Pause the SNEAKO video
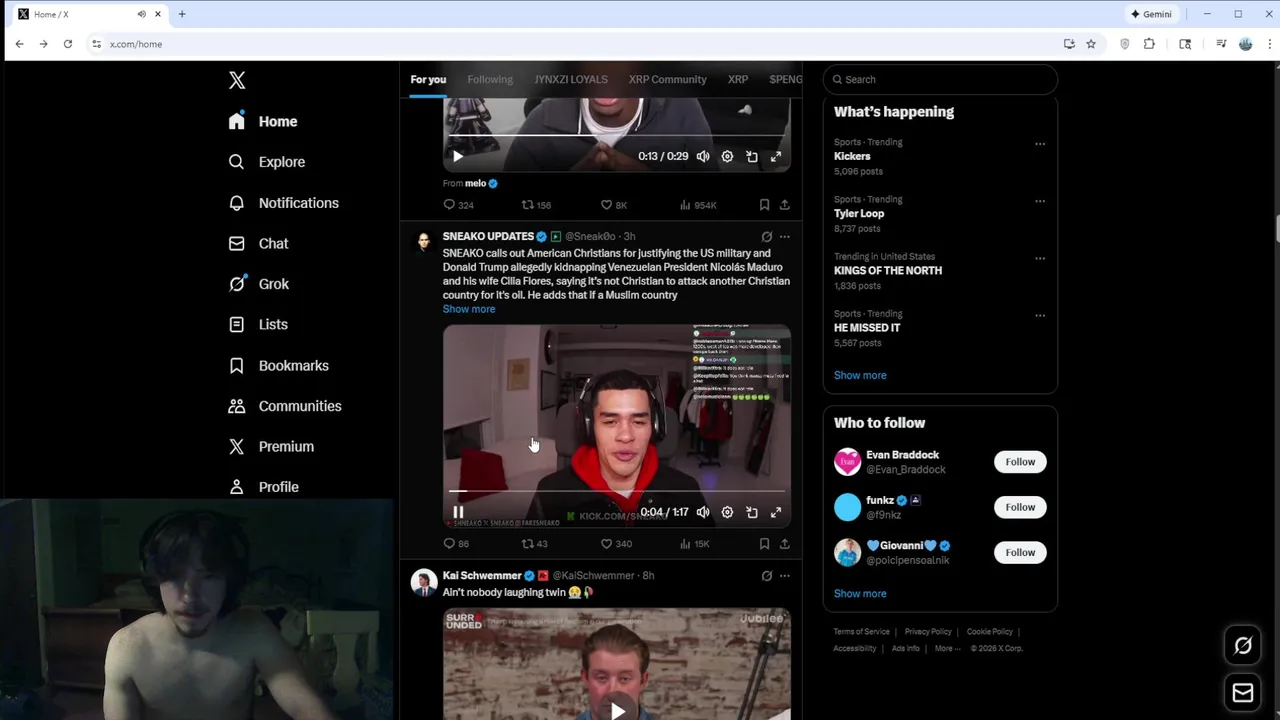This screenshot has width=1280, height=720. (458, 512)
